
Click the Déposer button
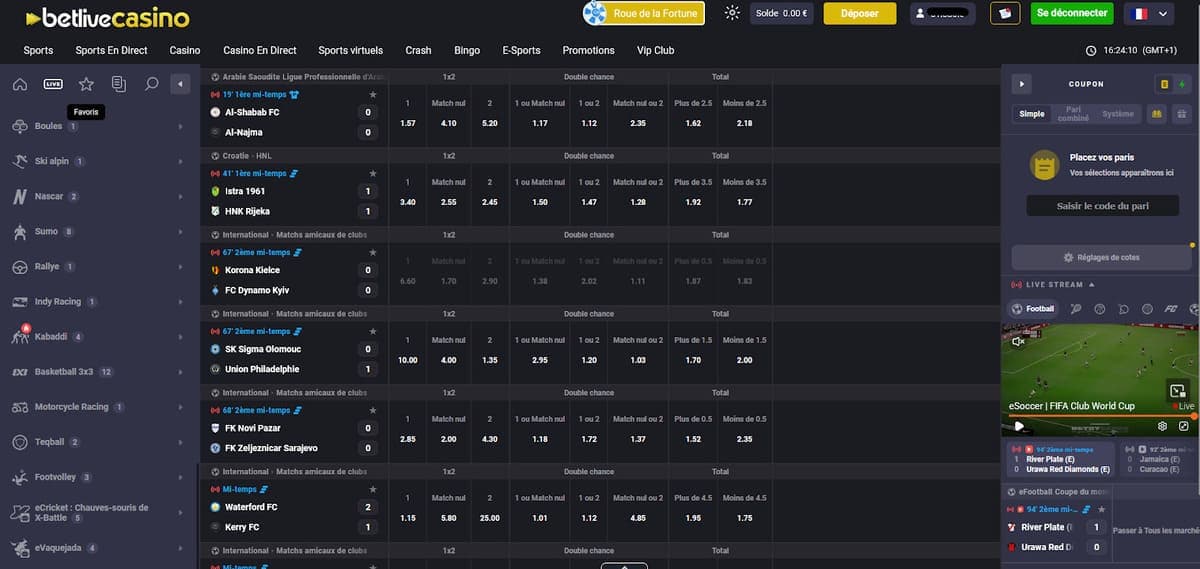tap(859, 13)
